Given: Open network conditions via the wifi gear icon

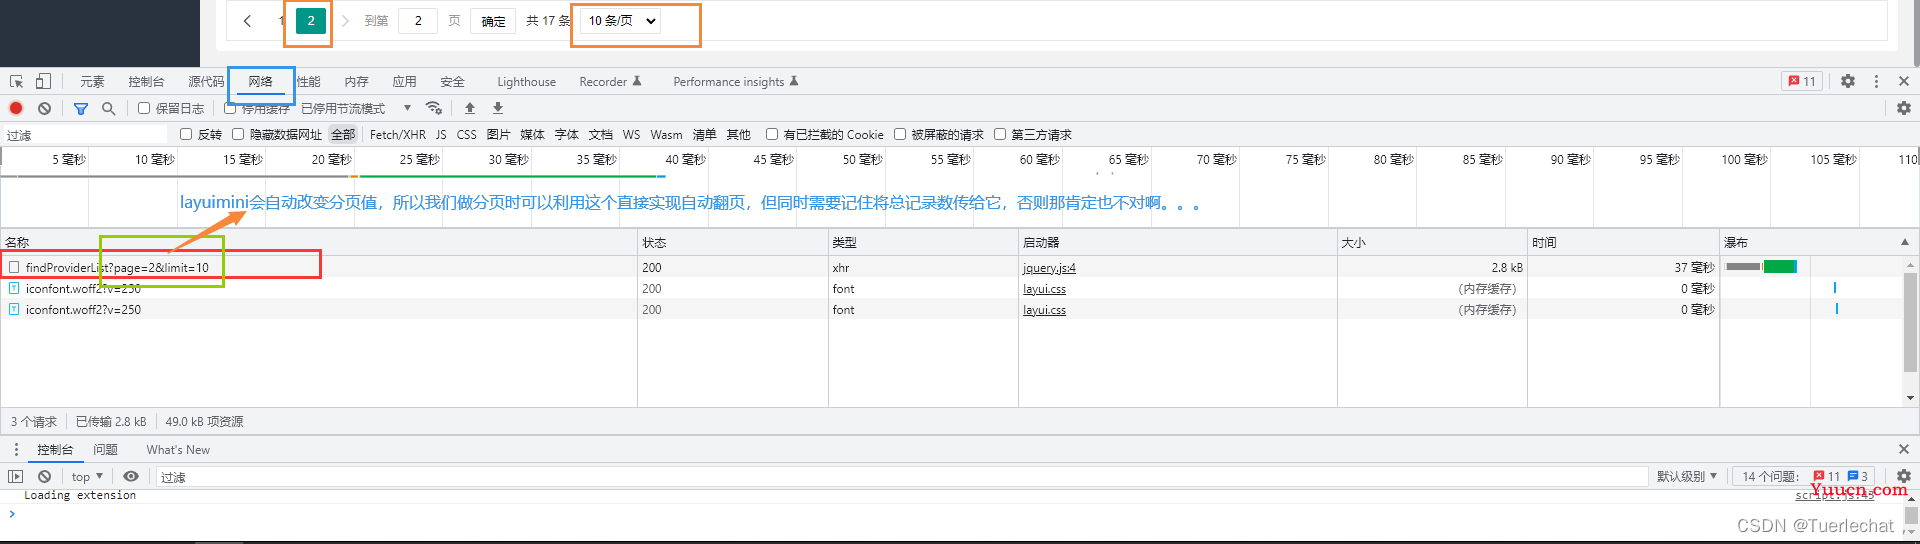Looking at the screenshot, I should tap(434, 108).
